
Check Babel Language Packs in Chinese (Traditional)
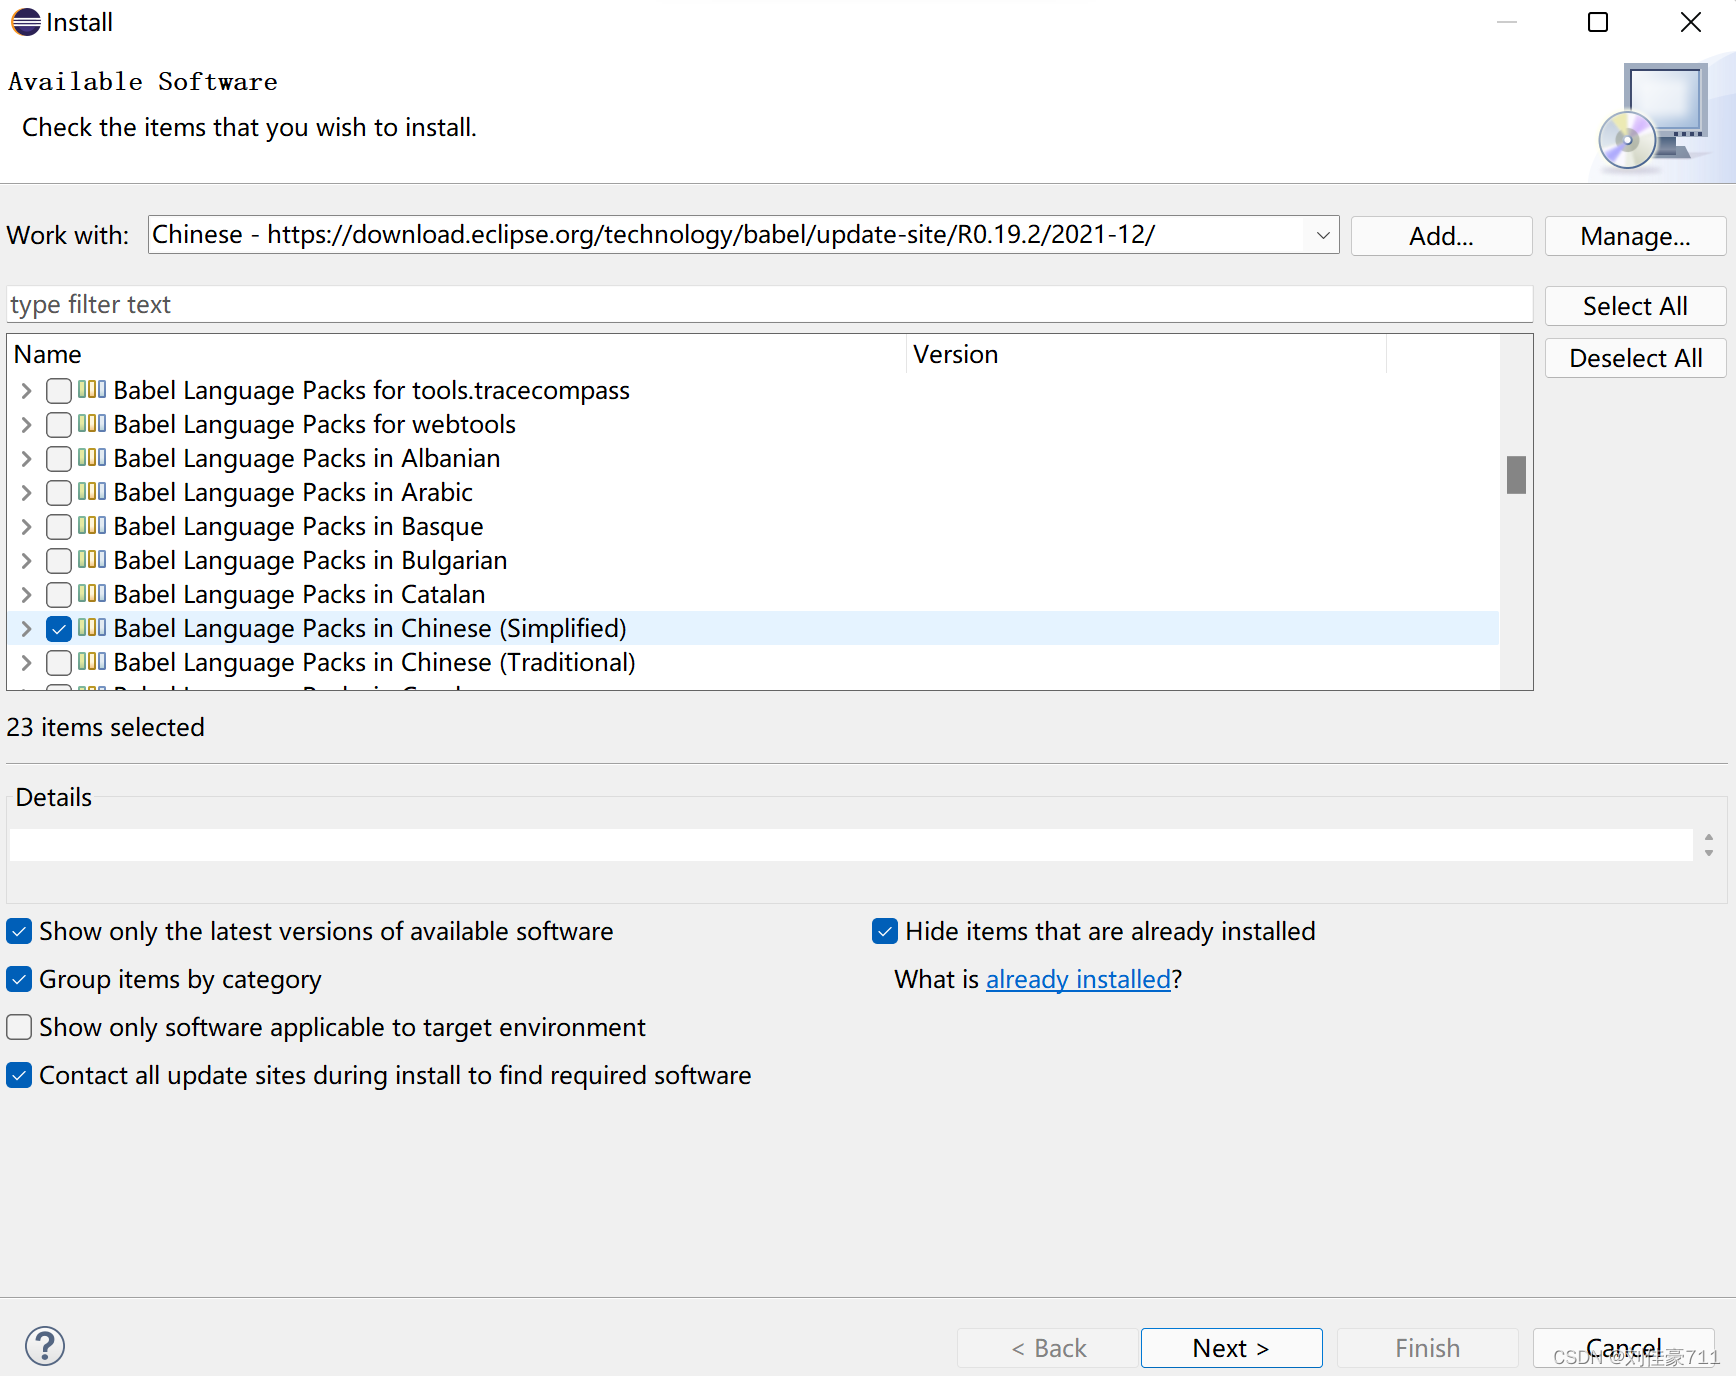click(x=59, y=663)
